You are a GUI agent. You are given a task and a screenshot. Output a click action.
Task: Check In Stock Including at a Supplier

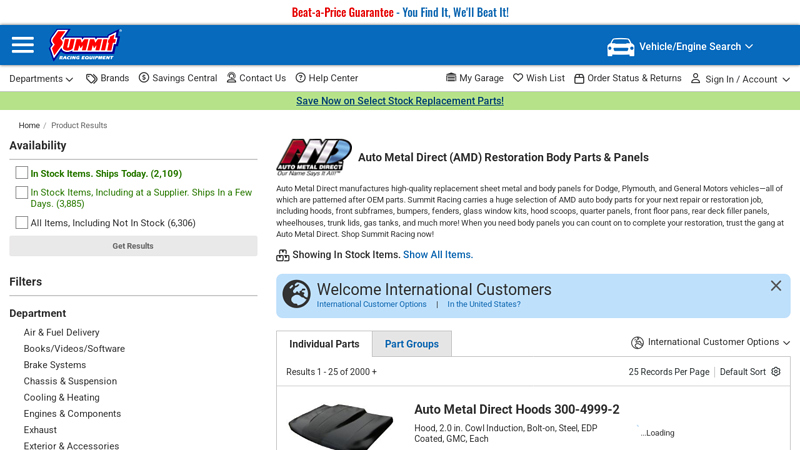21,192
